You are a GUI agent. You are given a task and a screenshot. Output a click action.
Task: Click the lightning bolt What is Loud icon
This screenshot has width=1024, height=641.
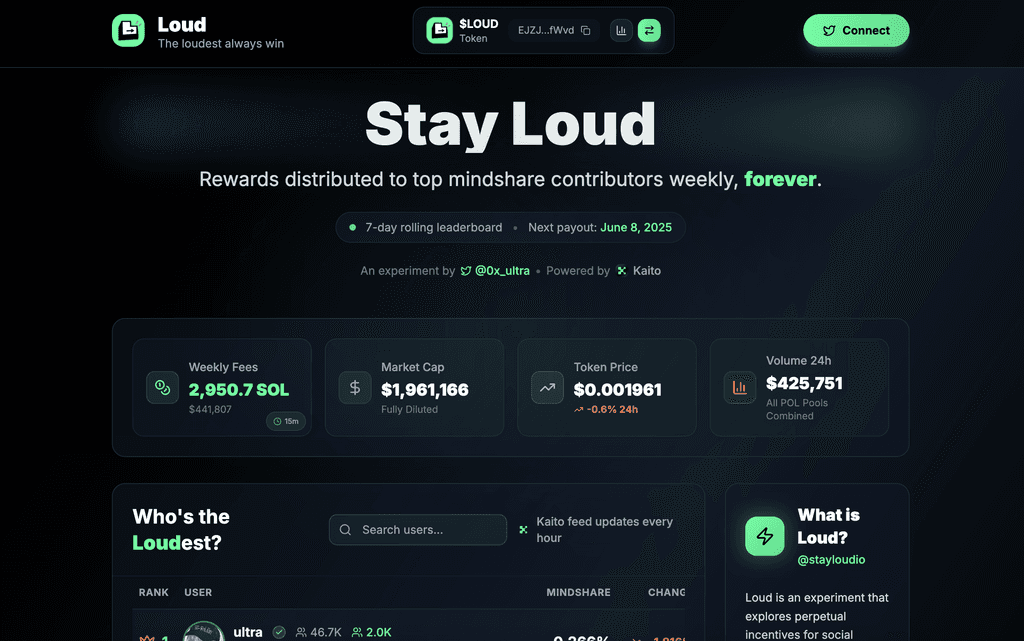[x=765, y=536]
